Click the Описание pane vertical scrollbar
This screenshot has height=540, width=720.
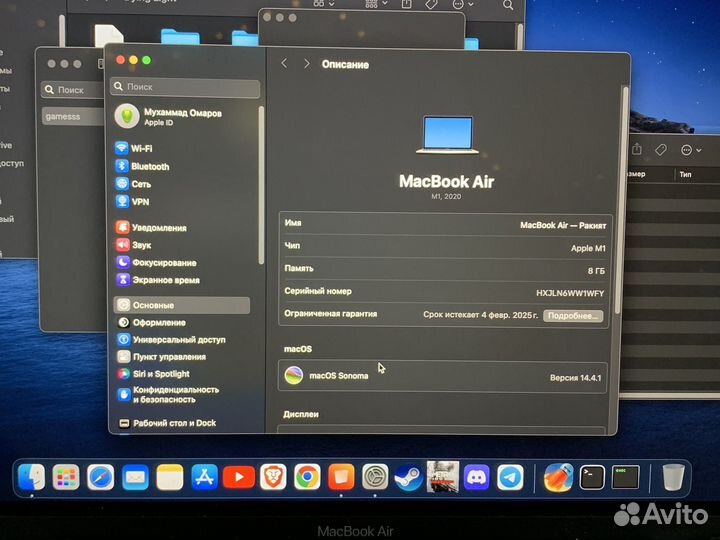point(620,200)
